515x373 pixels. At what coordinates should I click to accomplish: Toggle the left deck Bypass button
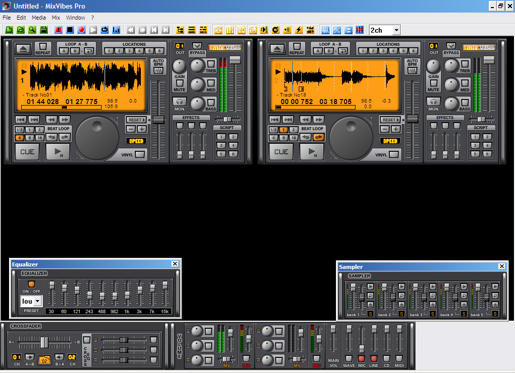[x=197, y=46]
